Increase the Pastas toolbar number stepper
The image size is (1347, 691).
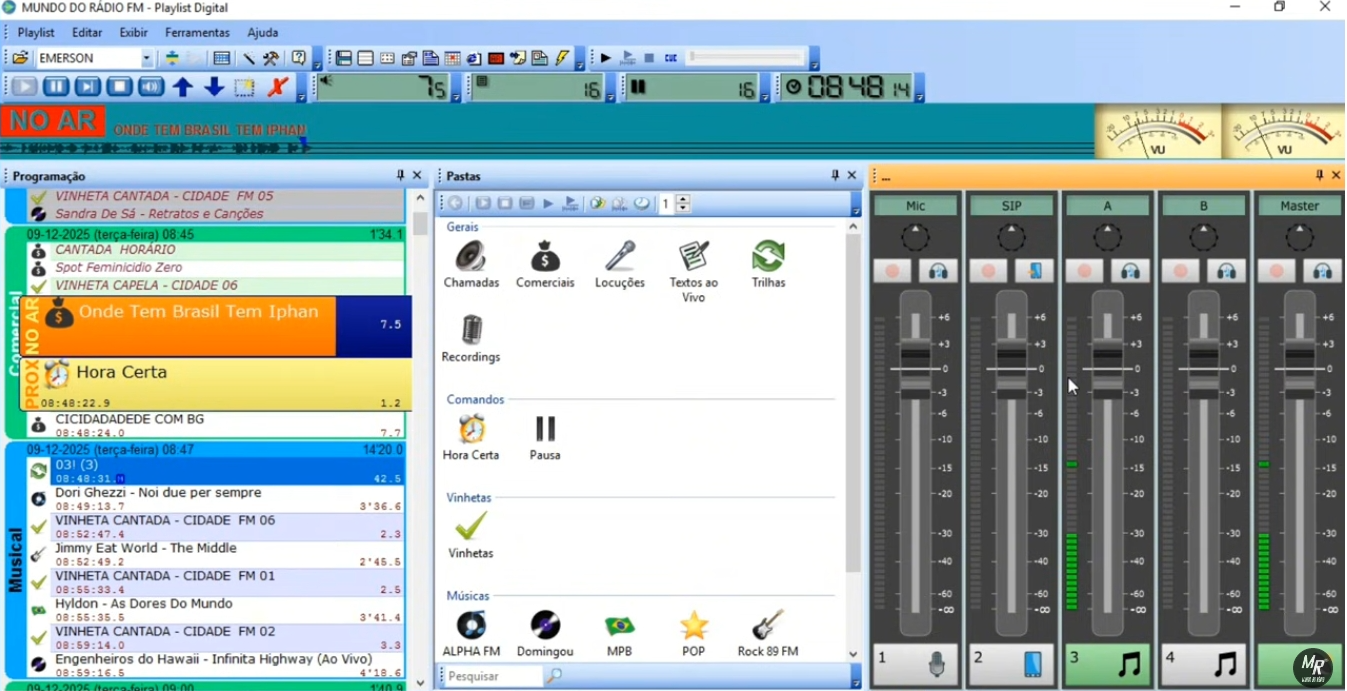point(684,199)
